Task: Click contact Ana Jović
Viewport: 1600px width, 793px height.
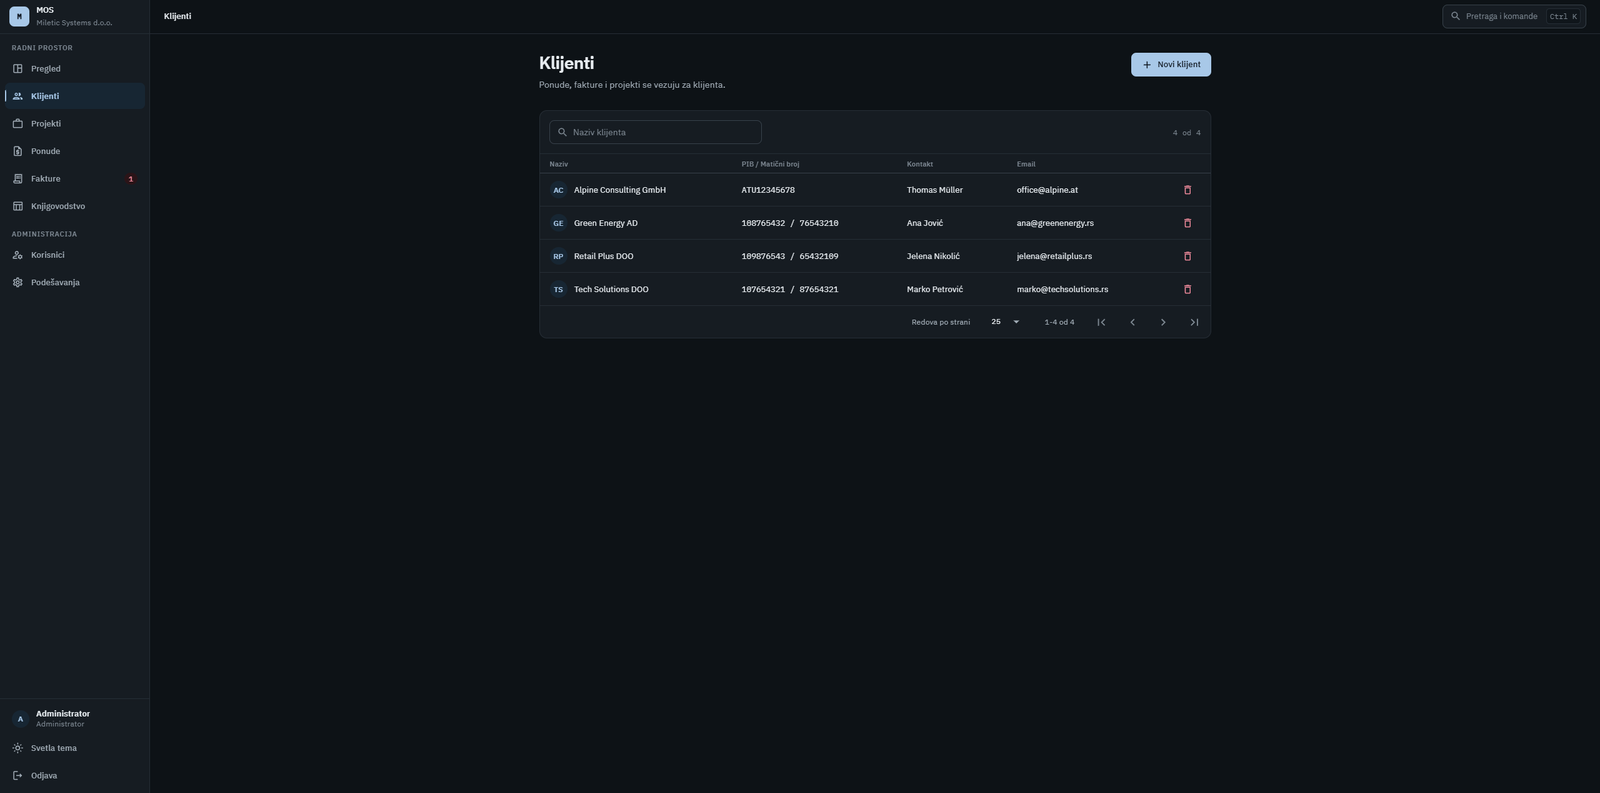Action: [925, 223]
